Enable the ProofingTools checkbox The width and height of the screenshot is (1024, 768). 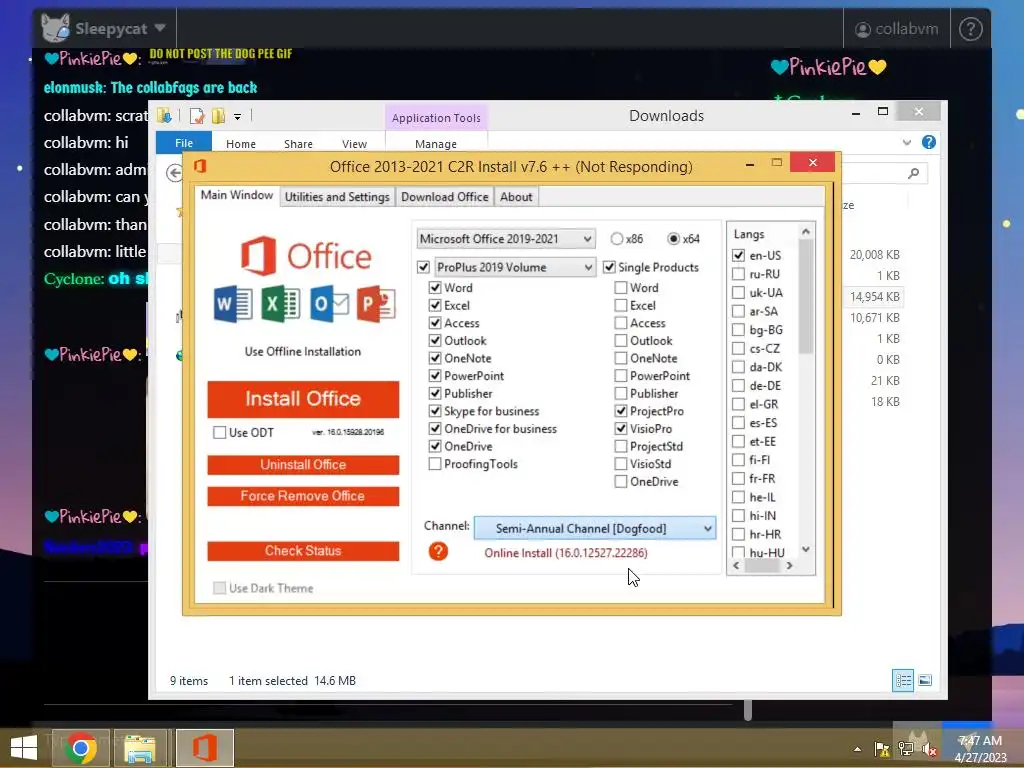435,464
